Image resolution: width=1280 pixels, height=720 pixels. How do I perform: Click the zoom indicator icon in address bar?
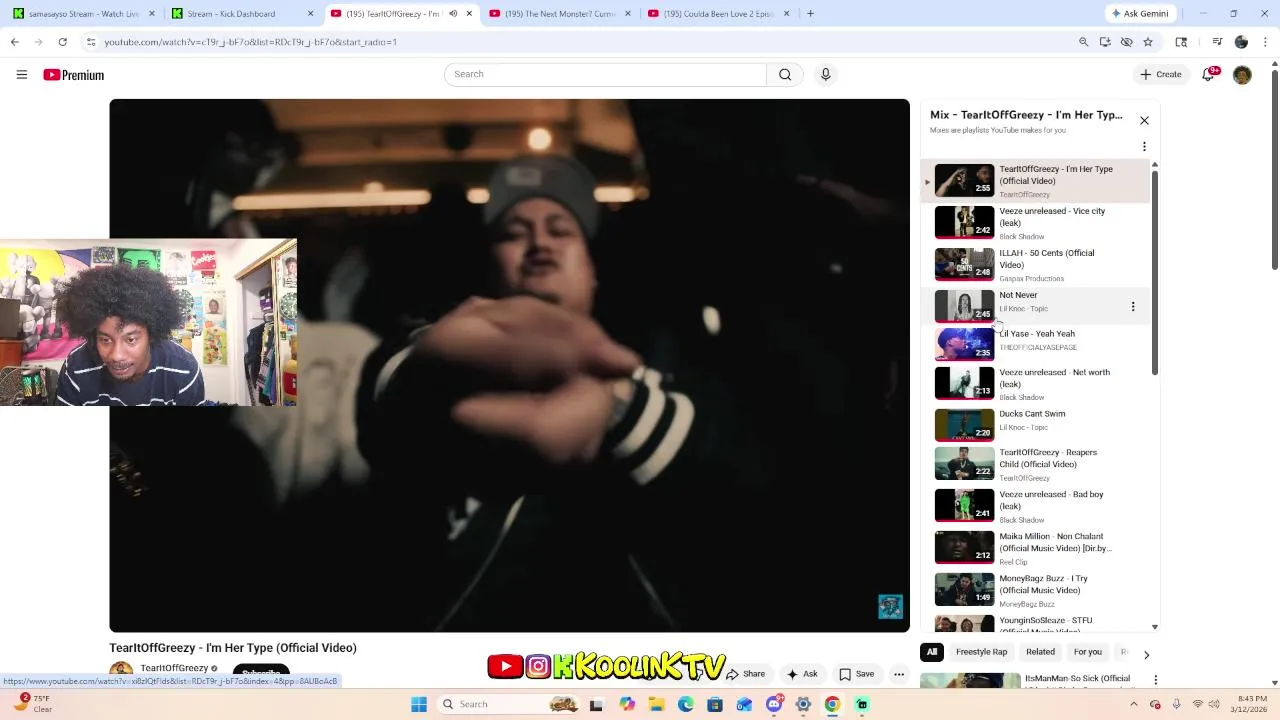tap(1083, 42)
